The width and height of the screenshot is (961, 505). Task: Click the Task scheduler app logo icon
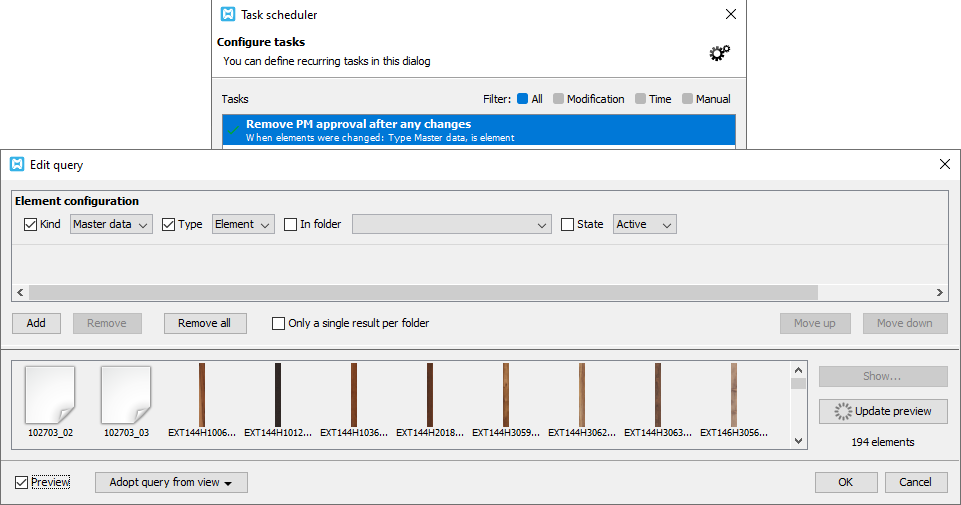(228, 14)
